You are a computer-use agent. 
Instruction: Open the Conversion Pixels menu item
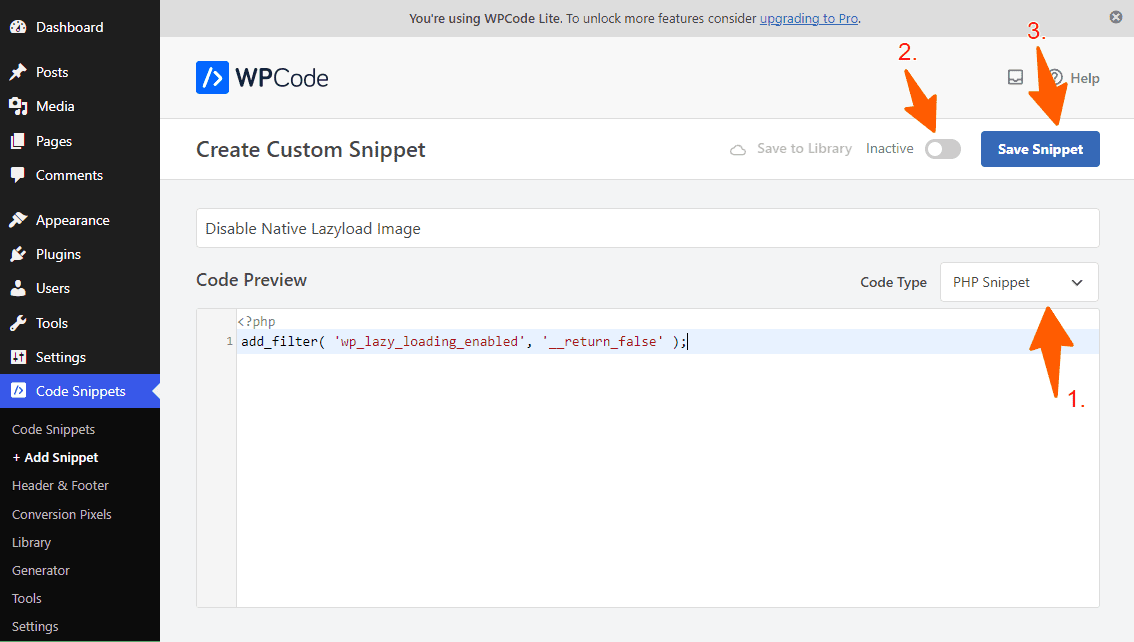[61, 514]
